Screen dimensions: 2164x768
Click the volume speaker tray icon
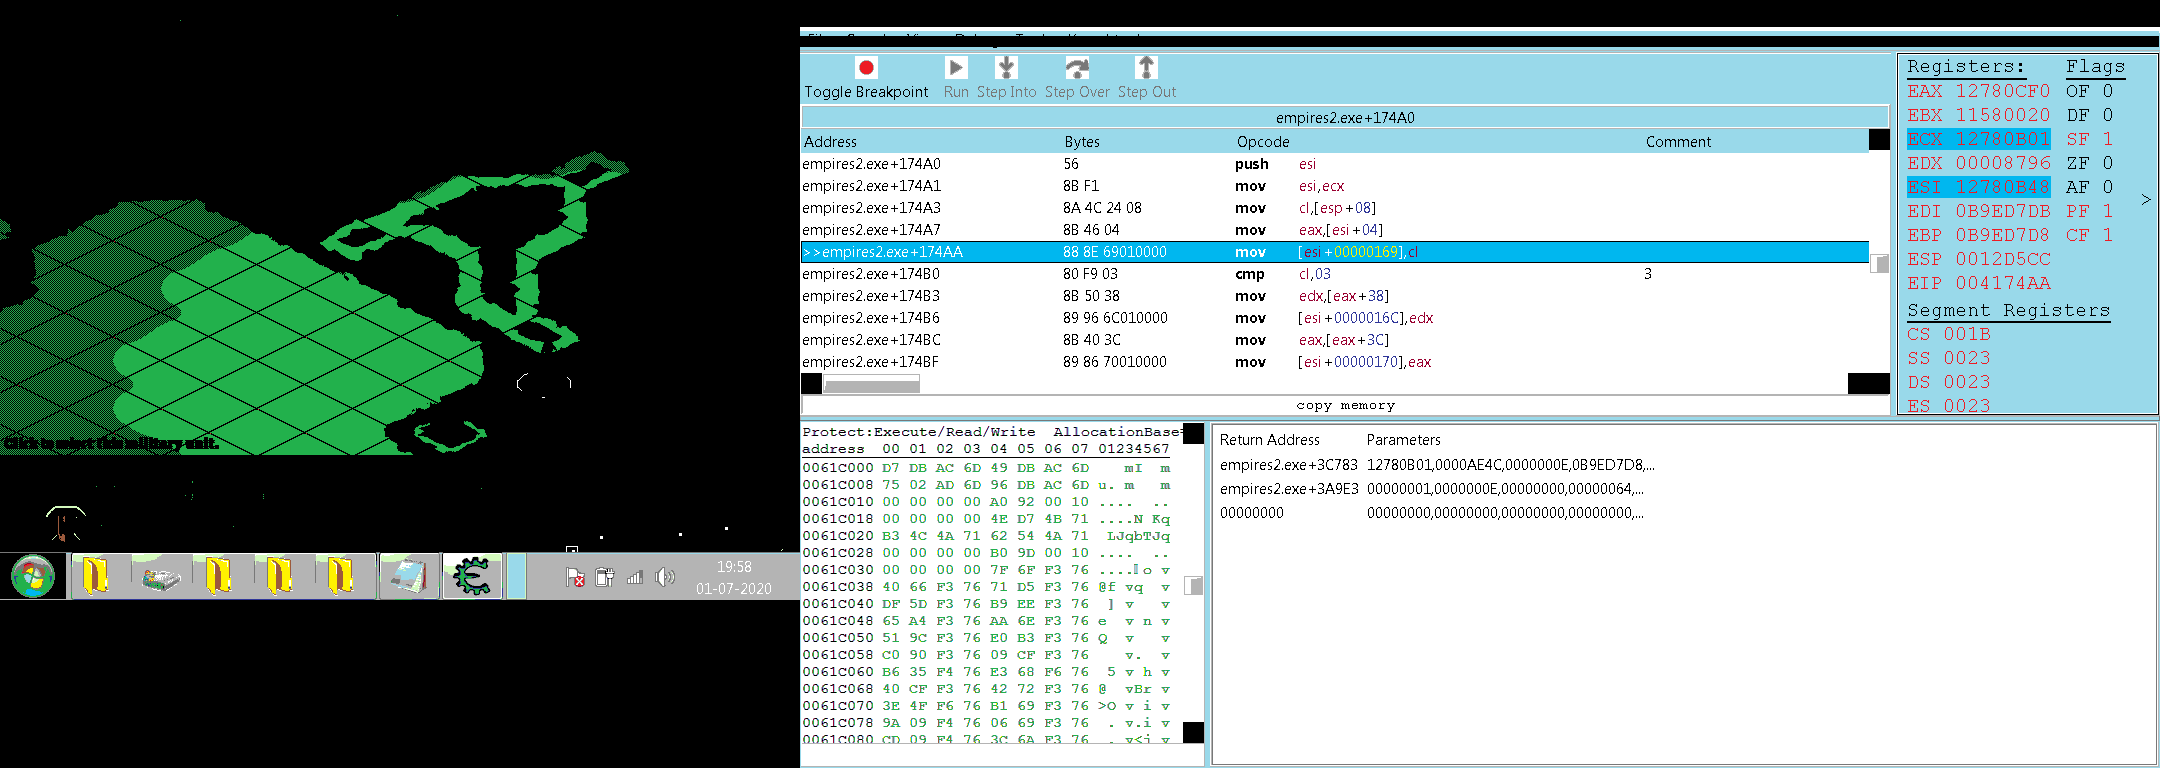(x=665, y=577)
